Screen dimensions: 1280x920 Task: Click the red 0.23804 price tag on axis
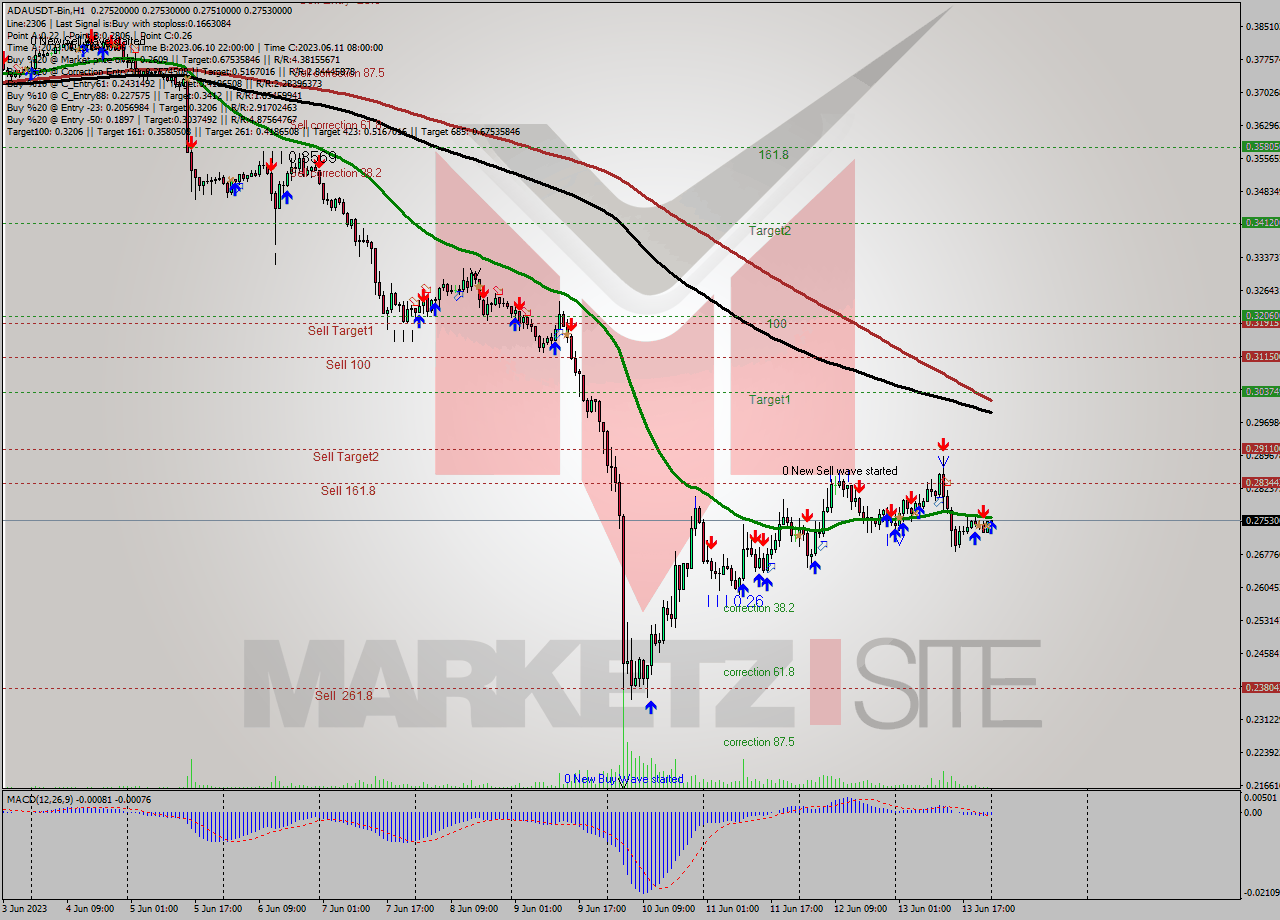(x=1260, y=688)
